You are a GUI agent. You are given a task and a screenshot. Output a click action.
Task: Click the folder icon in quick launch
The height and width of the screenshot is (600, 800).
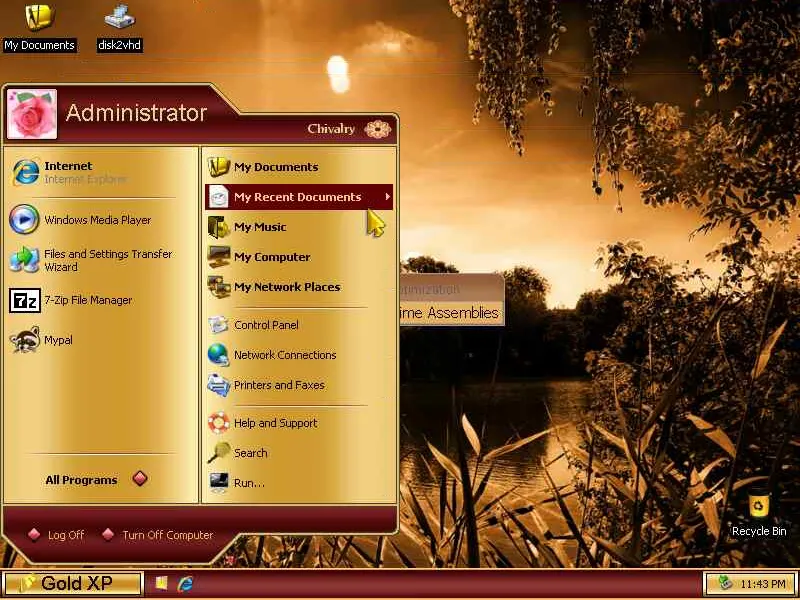coord(162,583)
